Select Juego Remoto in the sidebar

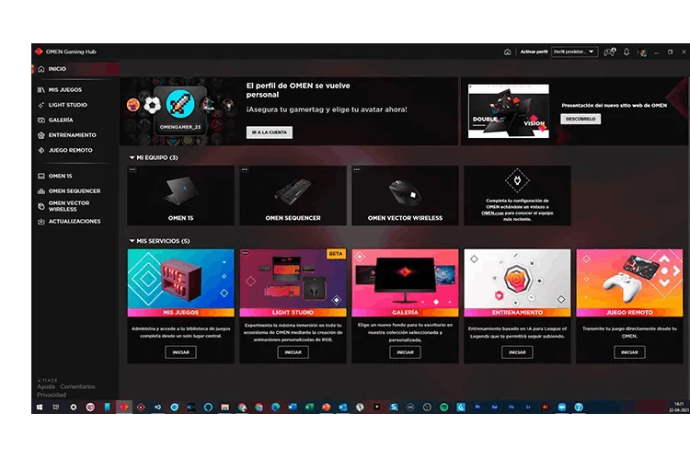point(70,150)
